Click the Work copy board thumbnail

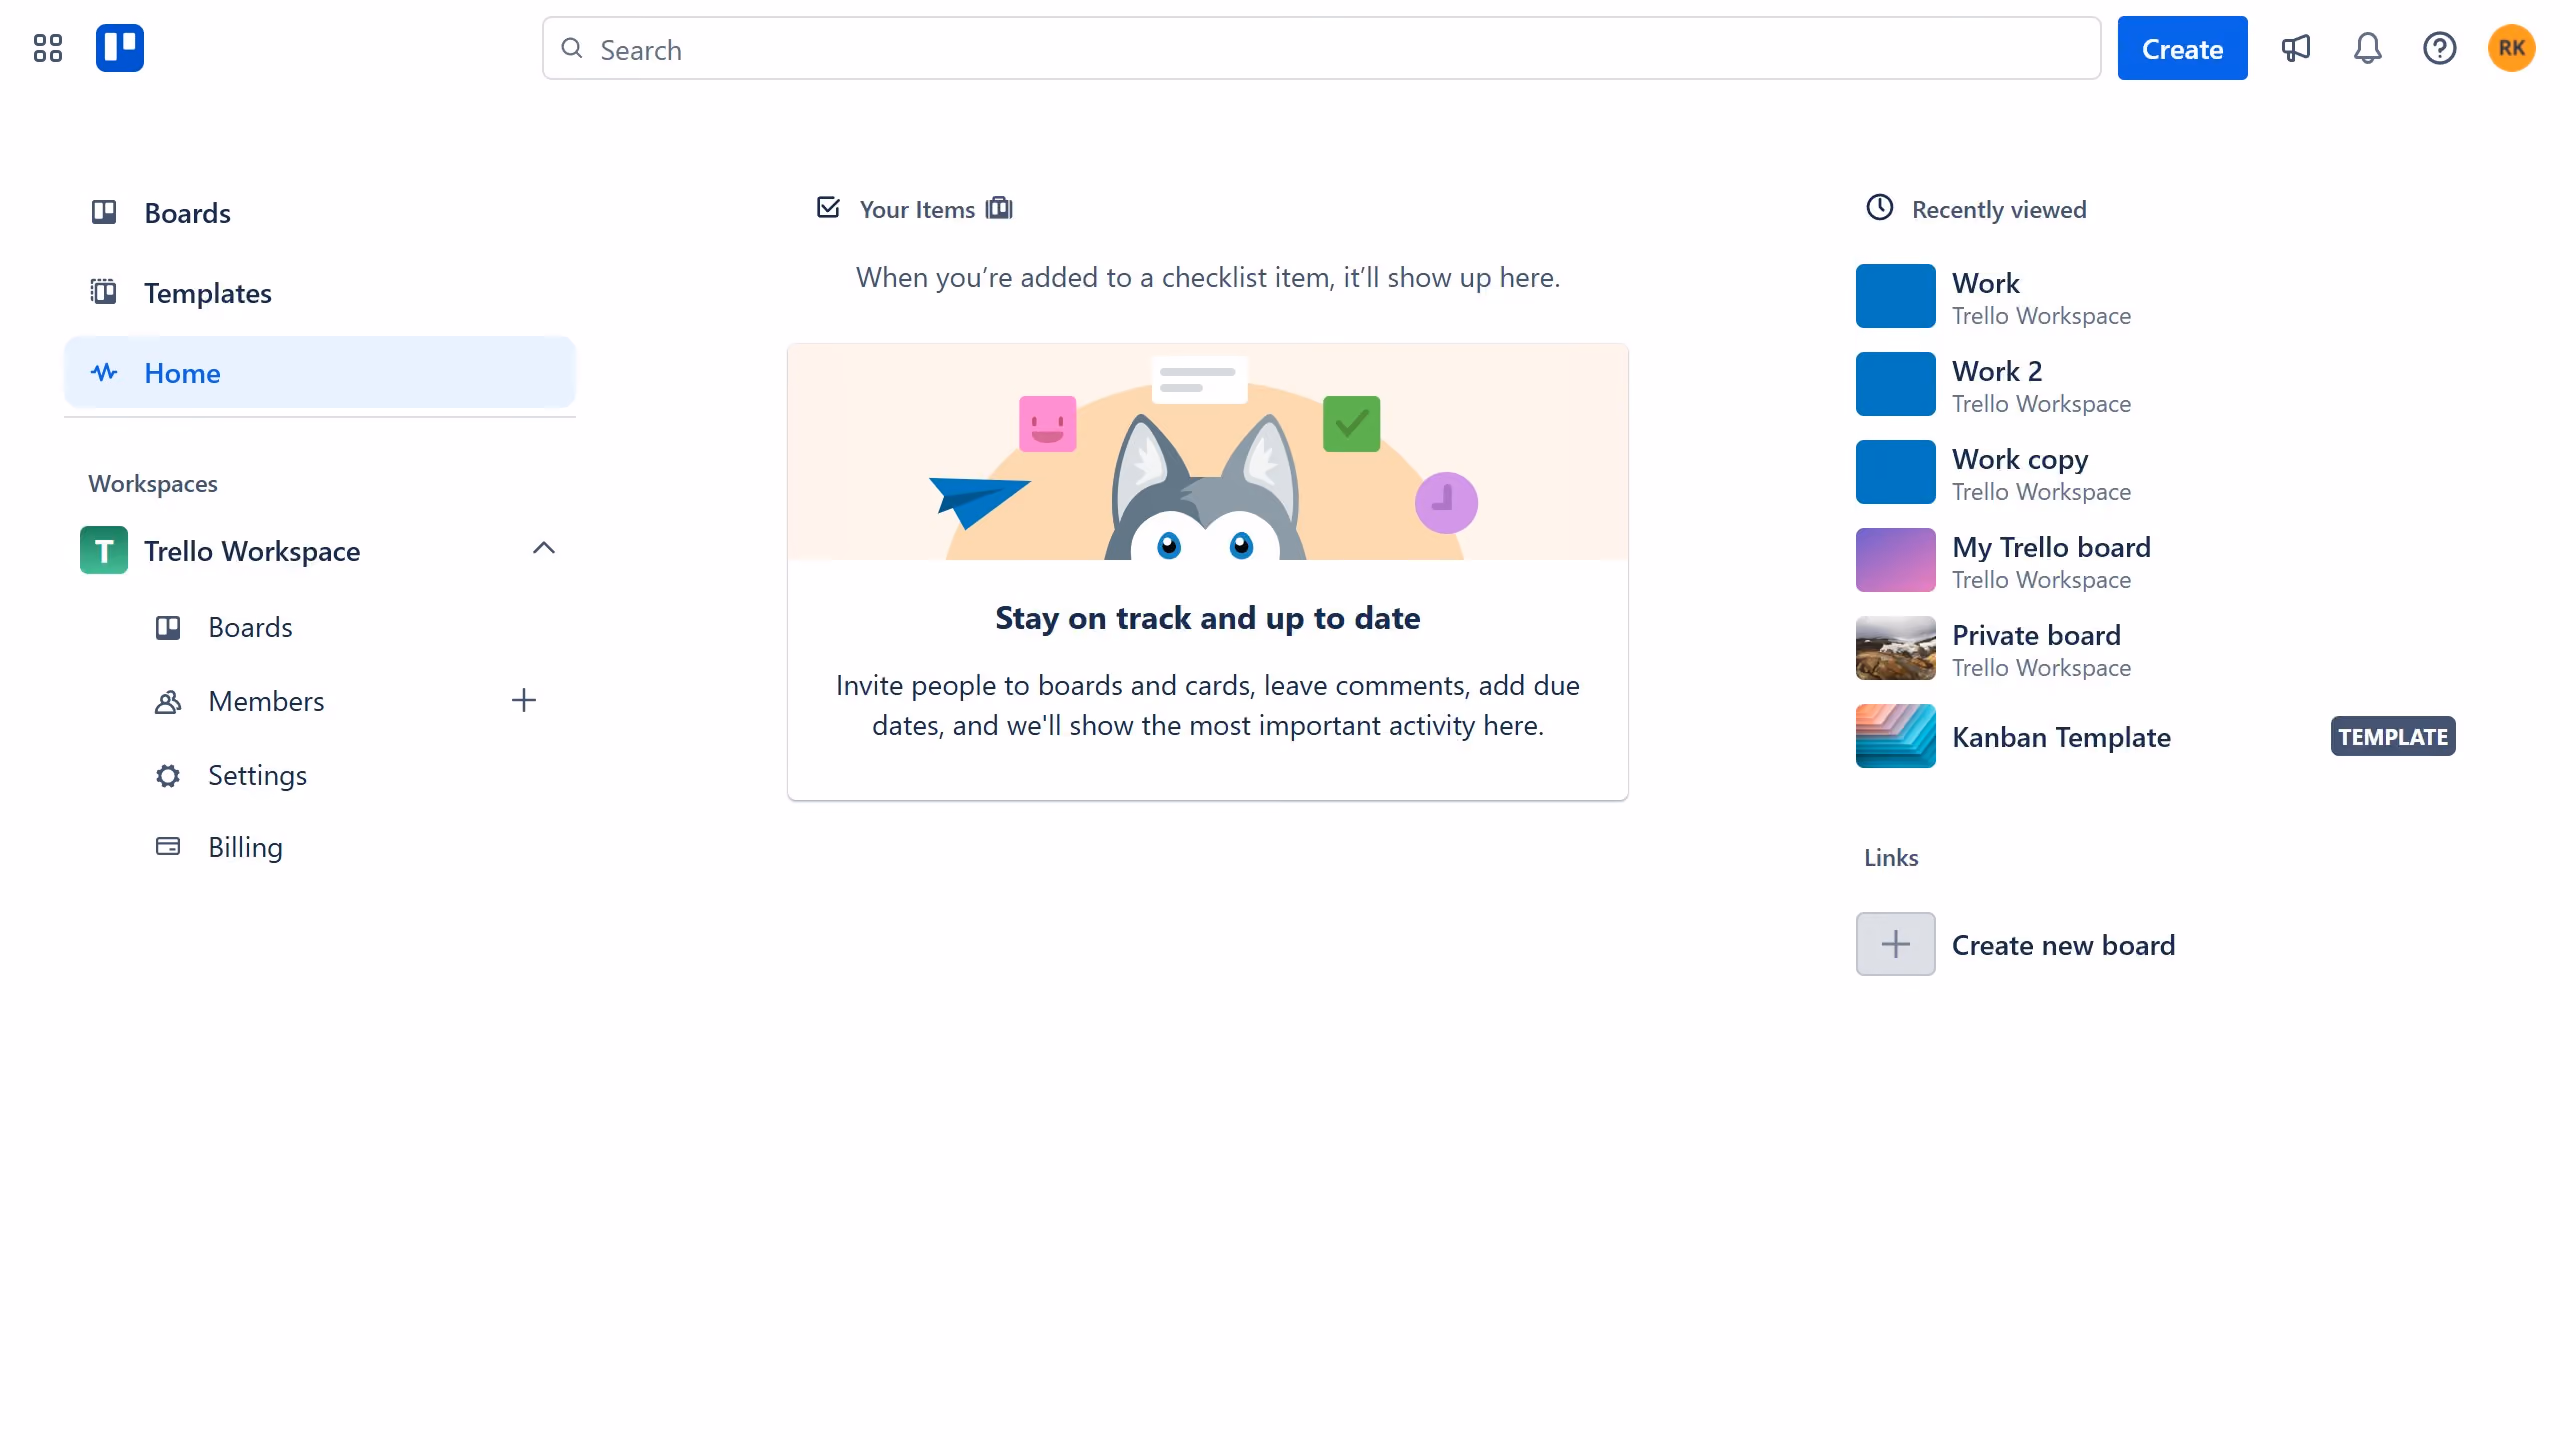[1896, 472]
